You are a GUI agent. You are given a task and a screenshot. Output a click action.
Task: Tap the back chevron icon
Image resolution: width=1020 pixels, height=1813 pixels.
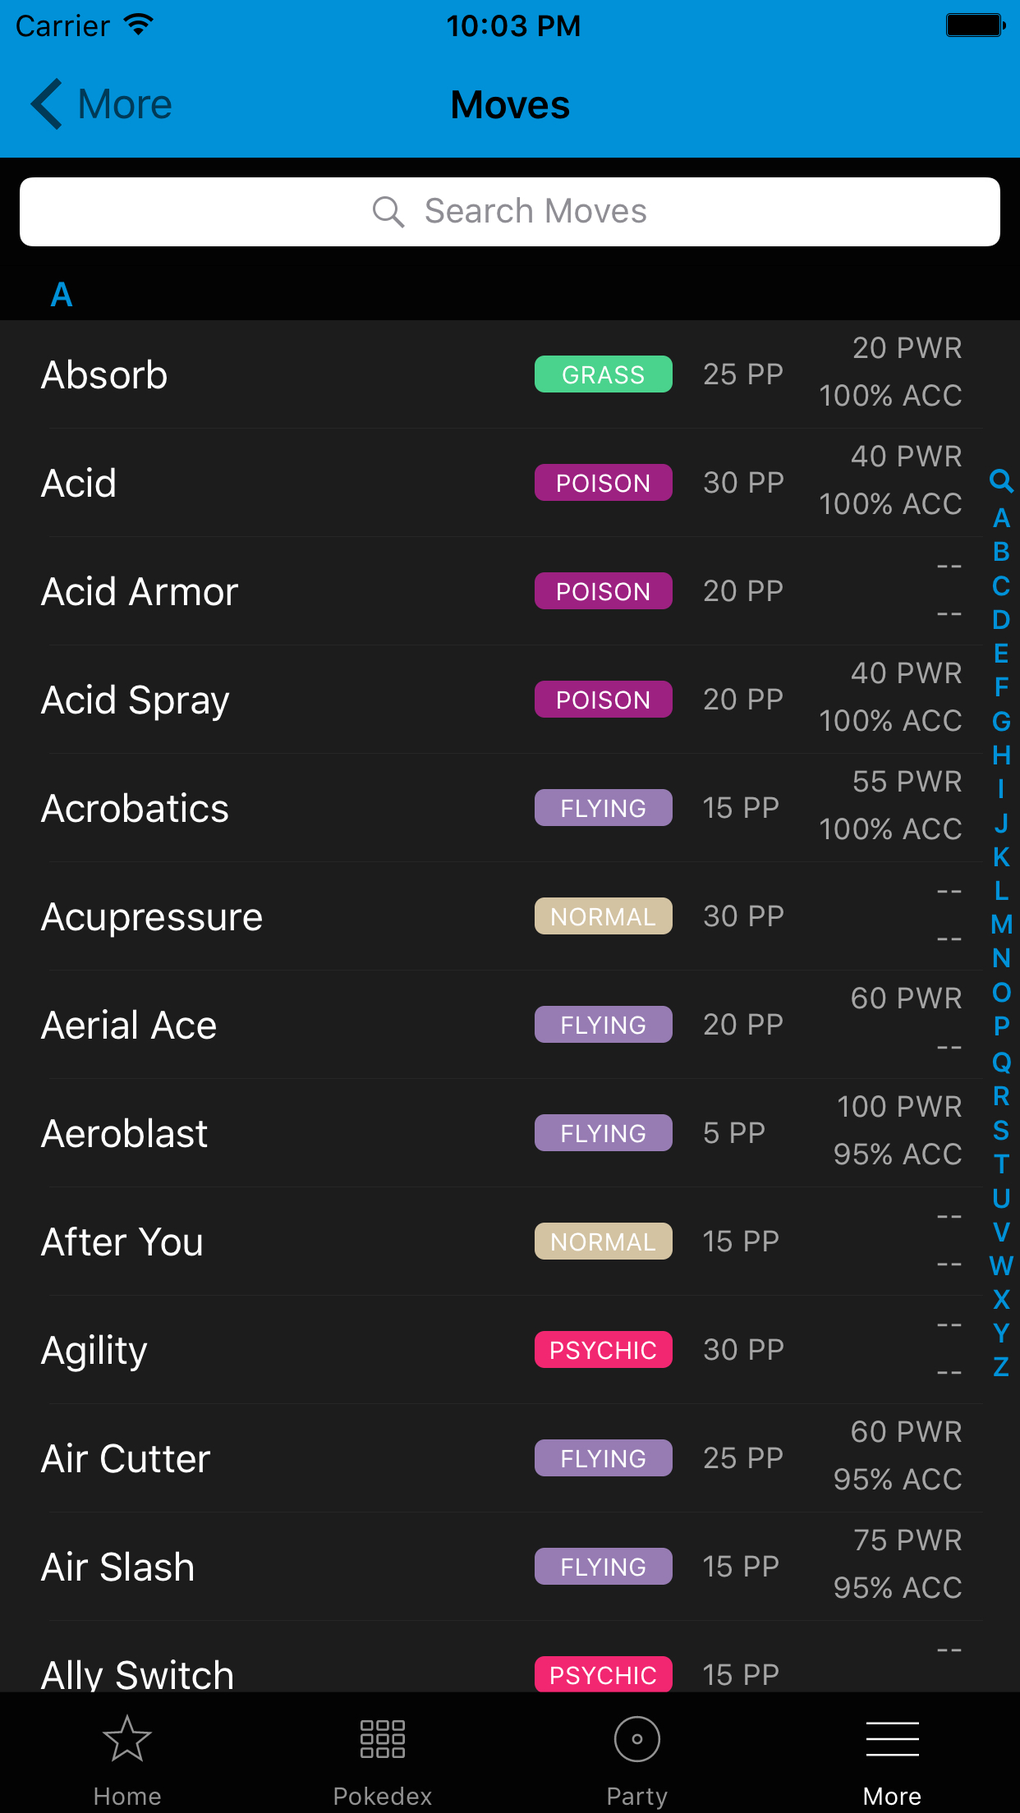pyautogui.click(x=46, y=104)
